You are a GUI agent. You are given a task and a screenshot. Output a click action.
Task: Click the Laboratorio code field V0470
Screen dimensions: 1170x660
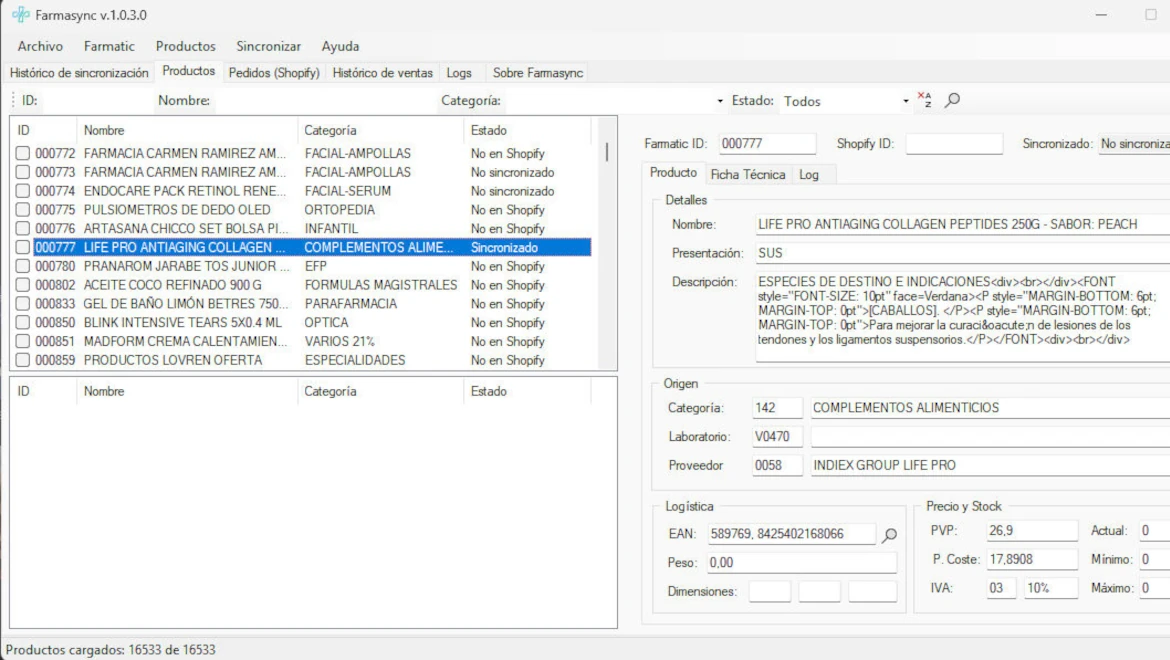click(778, 437)
